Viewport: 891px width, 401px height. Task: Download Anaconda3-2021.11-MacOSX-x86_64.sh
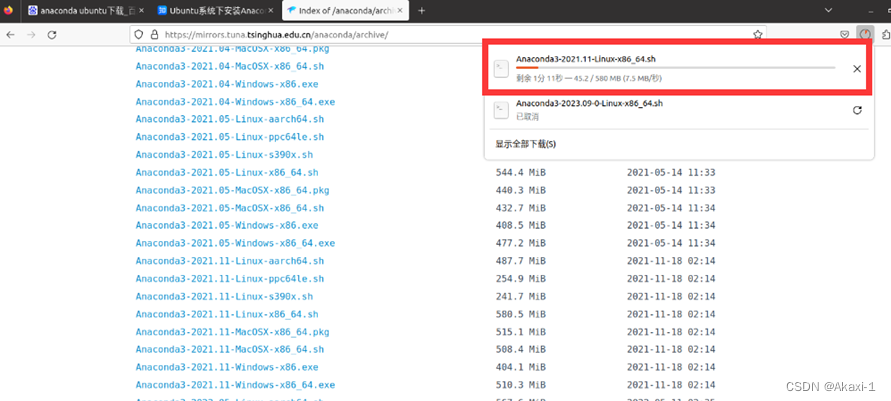click(x=230, y=349)
